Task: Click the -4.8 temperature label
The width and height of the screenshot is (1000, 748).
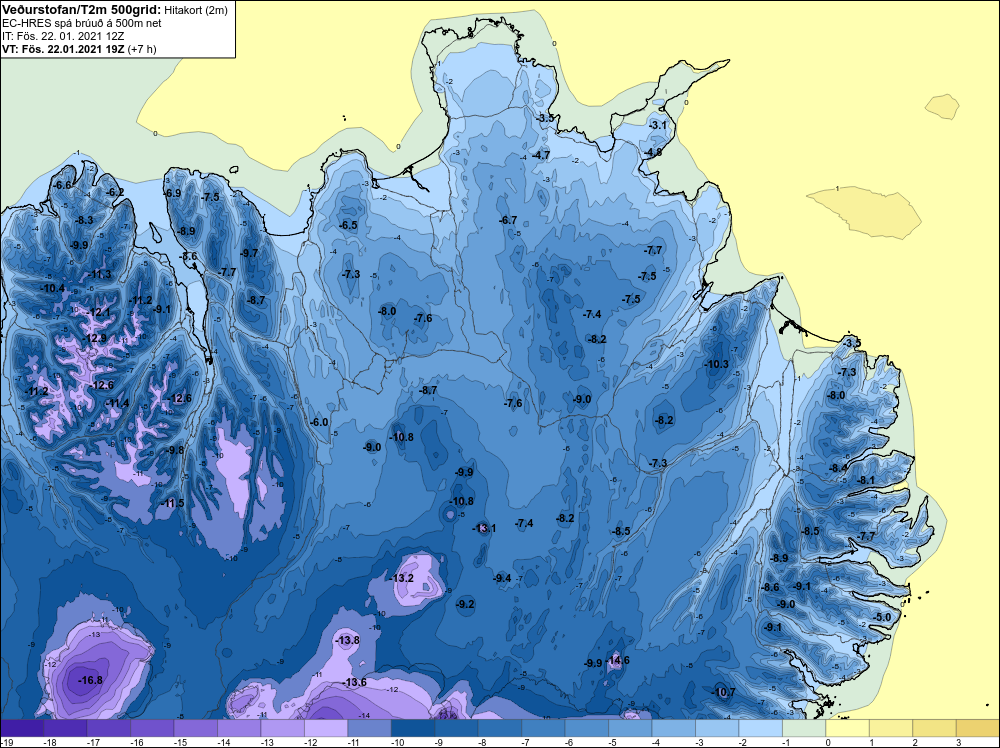Action: [x=652, y=152]
